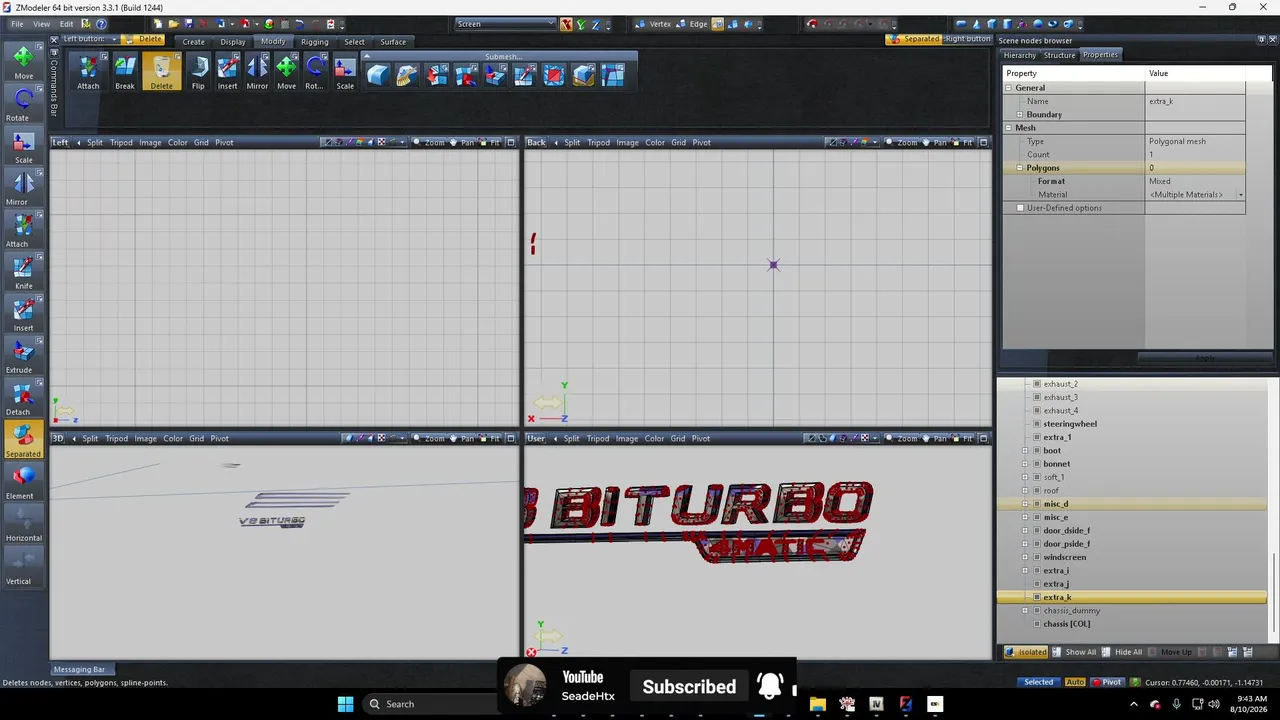Choose the Attach tool in left sidebar

pyautogui.click(x=23, y=230)
